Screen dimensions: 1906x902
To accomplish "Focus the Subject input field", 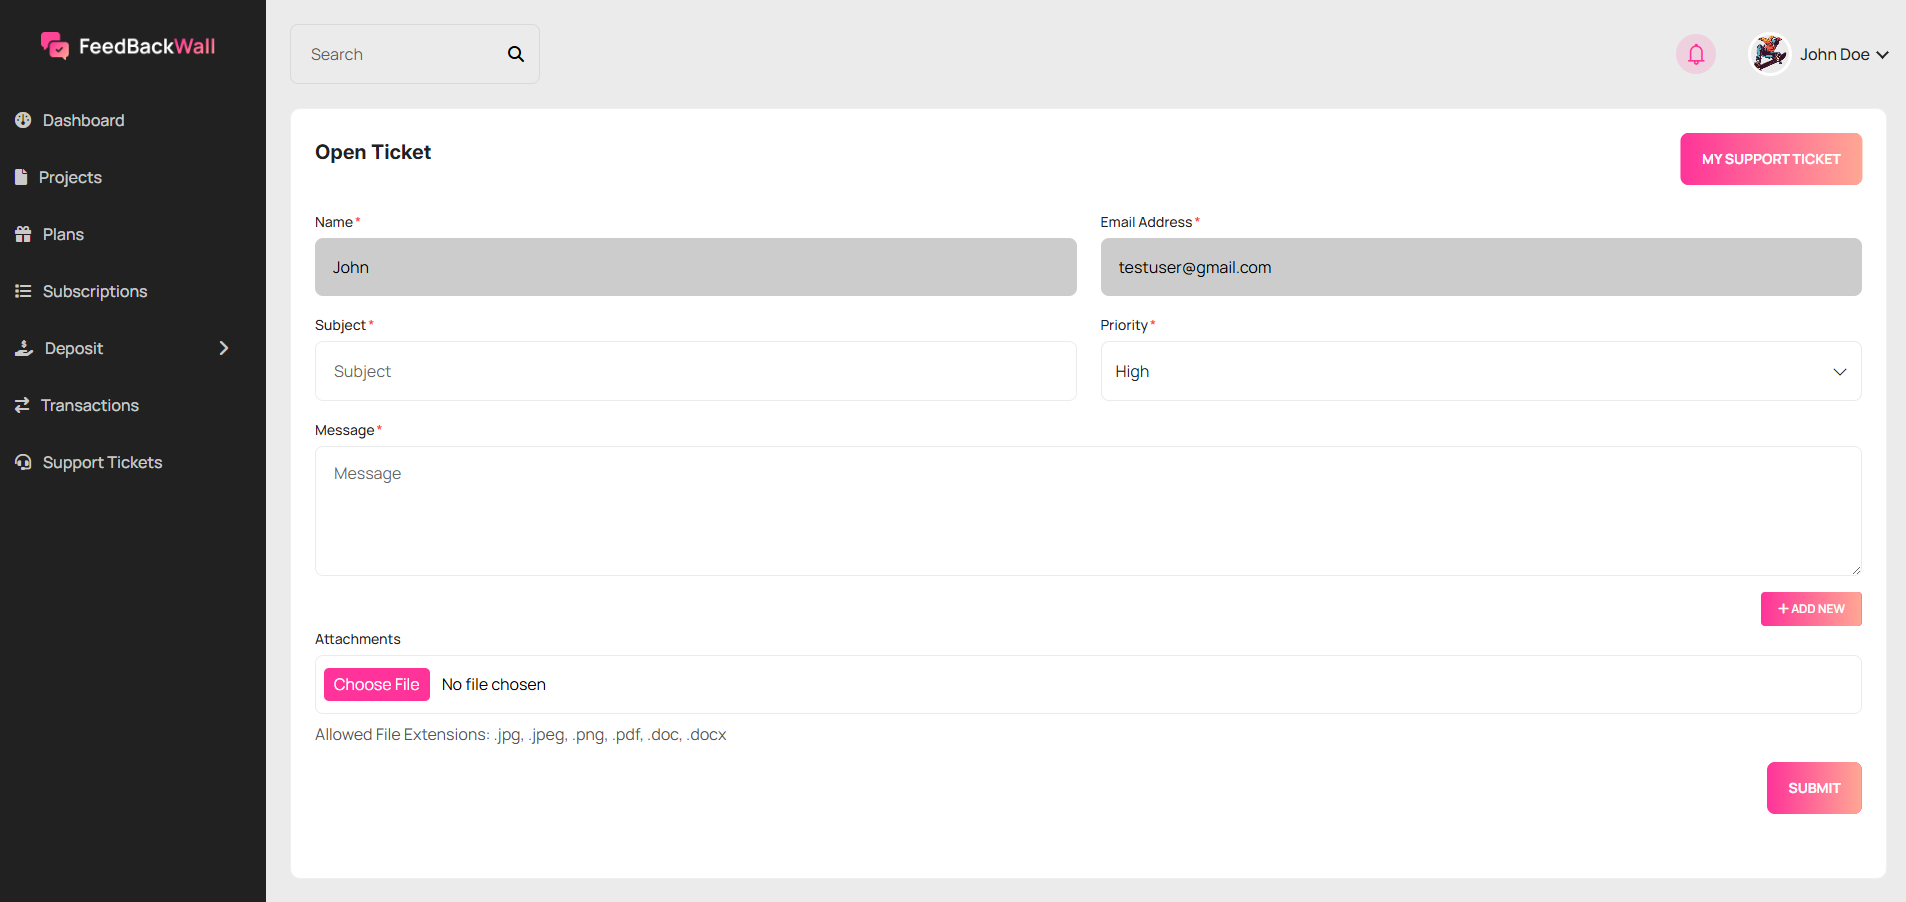I will click(695, 371).
